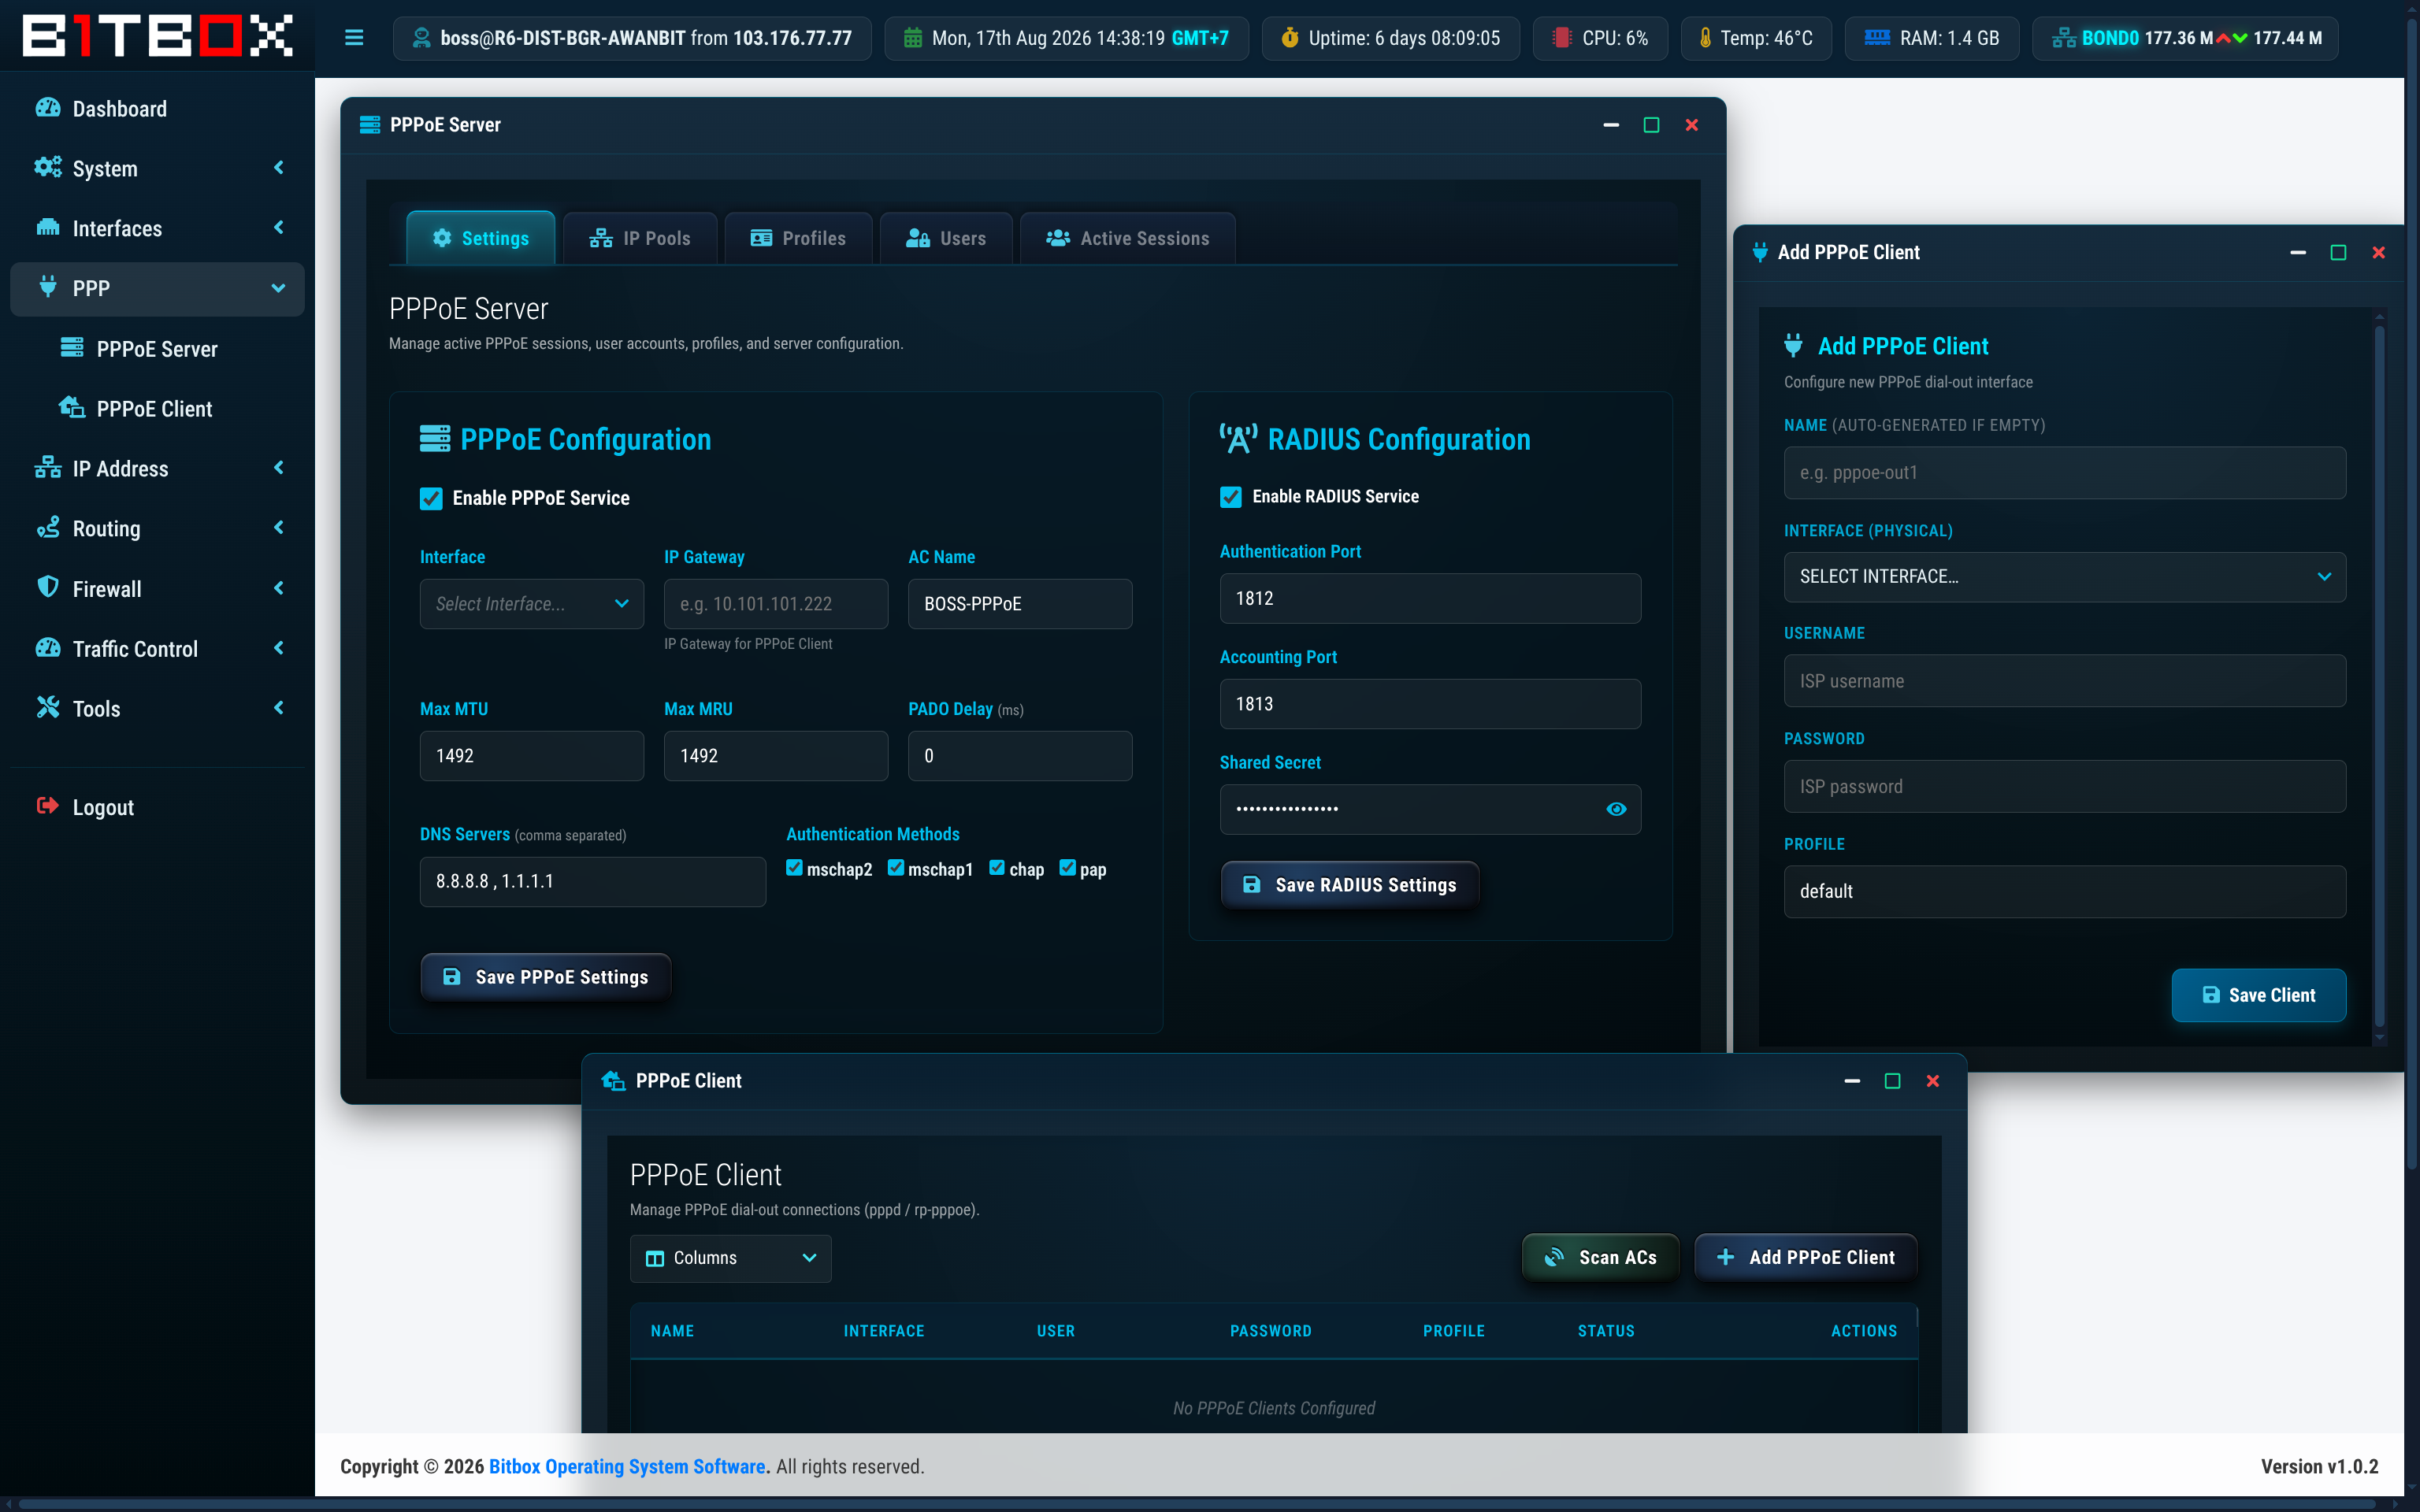Toggle the hamburger sidebar menu icon
The width and height of the screenshot is (2420, 1512).
click(x=354, y=38)
